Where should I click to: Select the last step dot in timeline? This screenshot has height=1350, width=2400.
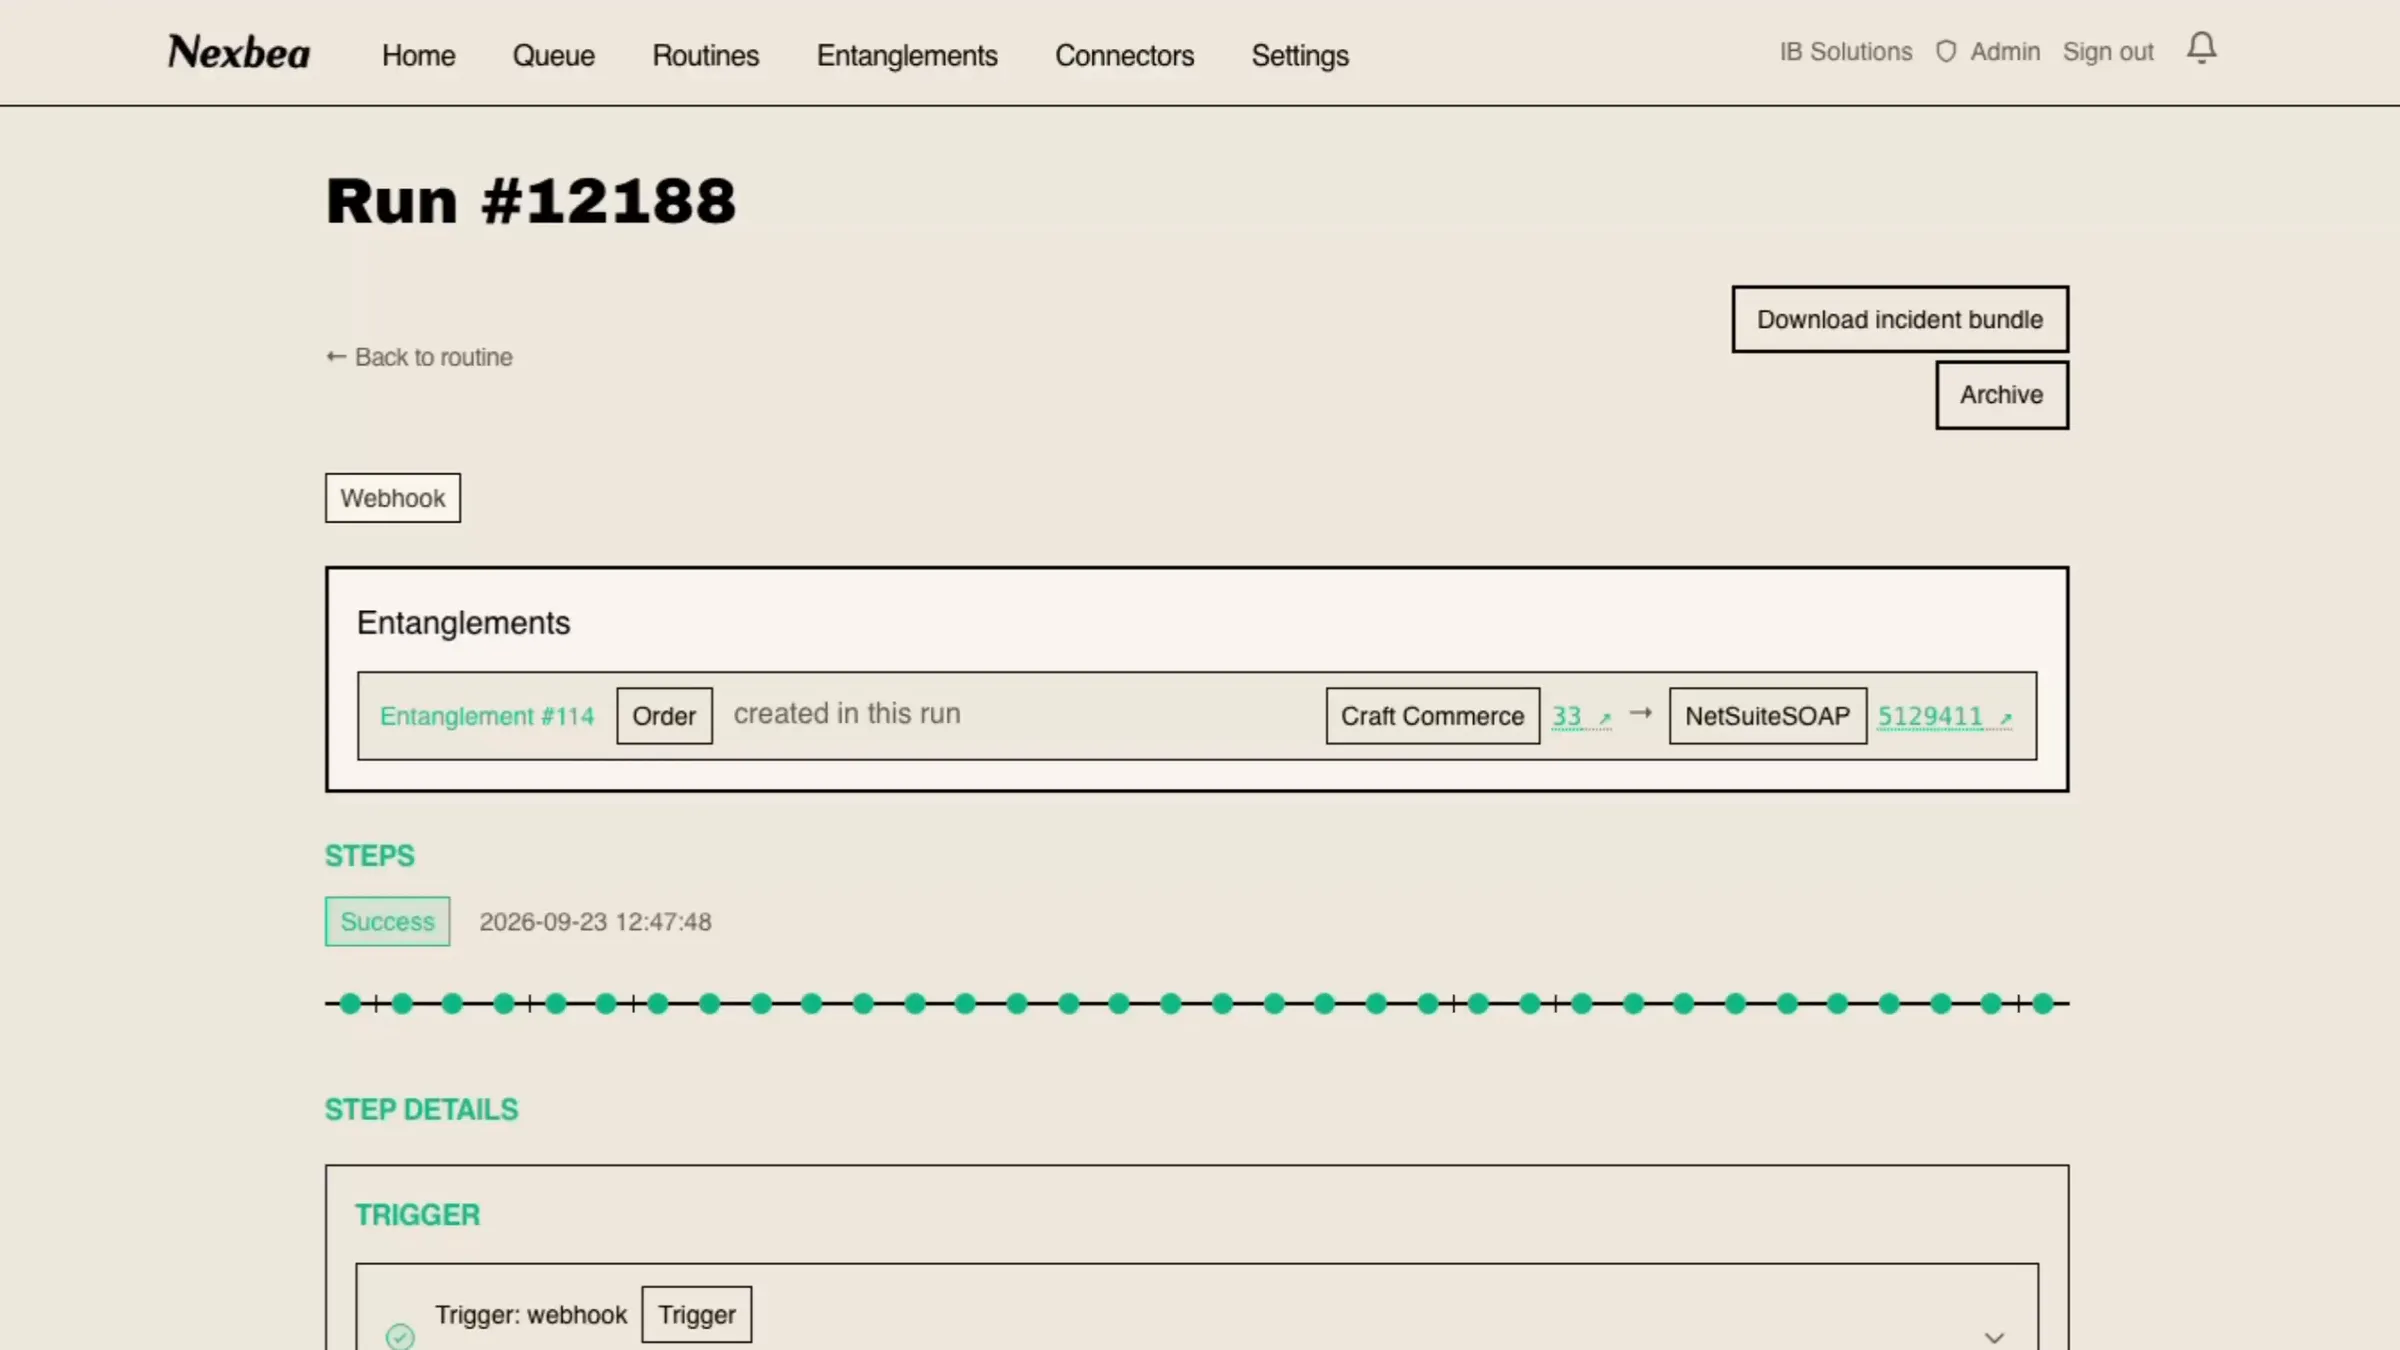2043,1003
